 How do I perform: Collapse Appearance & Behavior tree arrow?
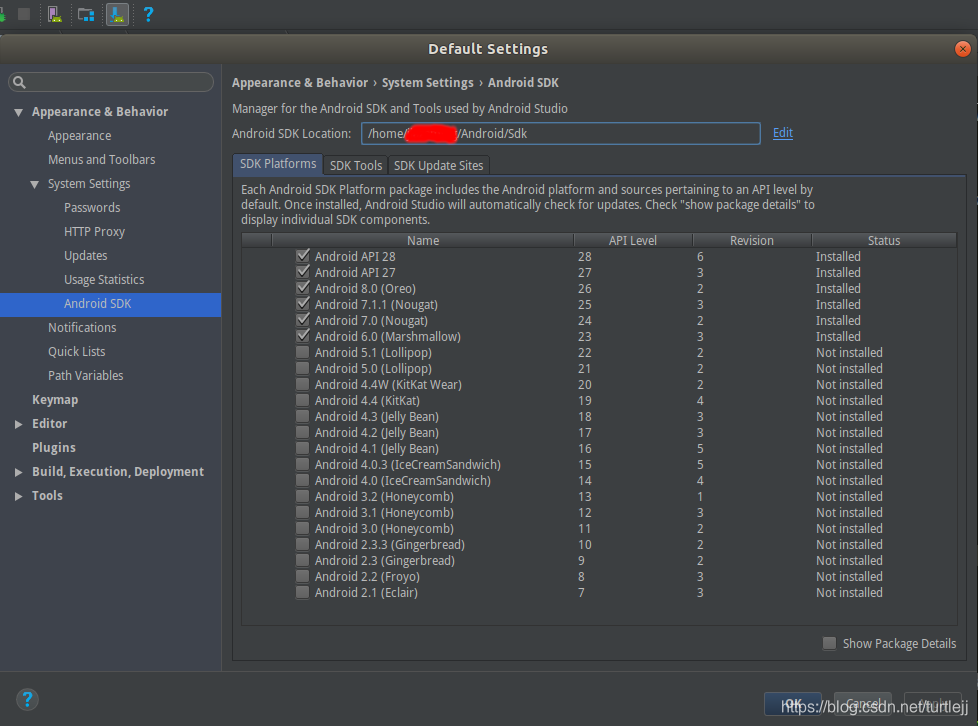(x=19, y=112)
